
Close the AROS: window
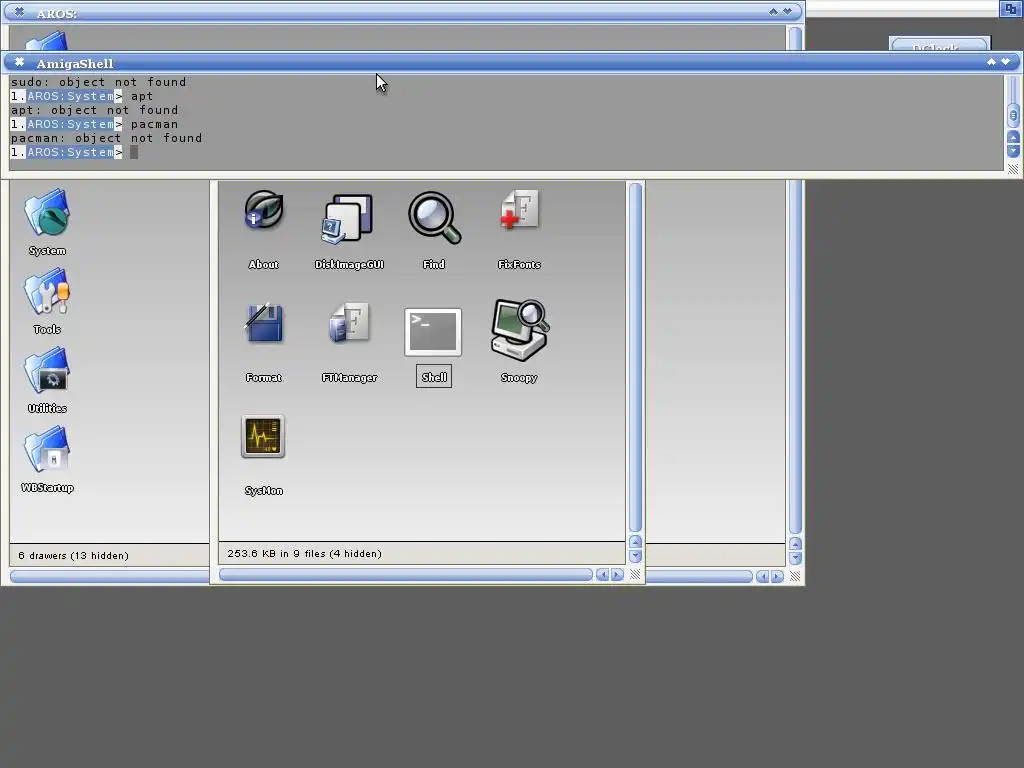click(x=20, y=12)
